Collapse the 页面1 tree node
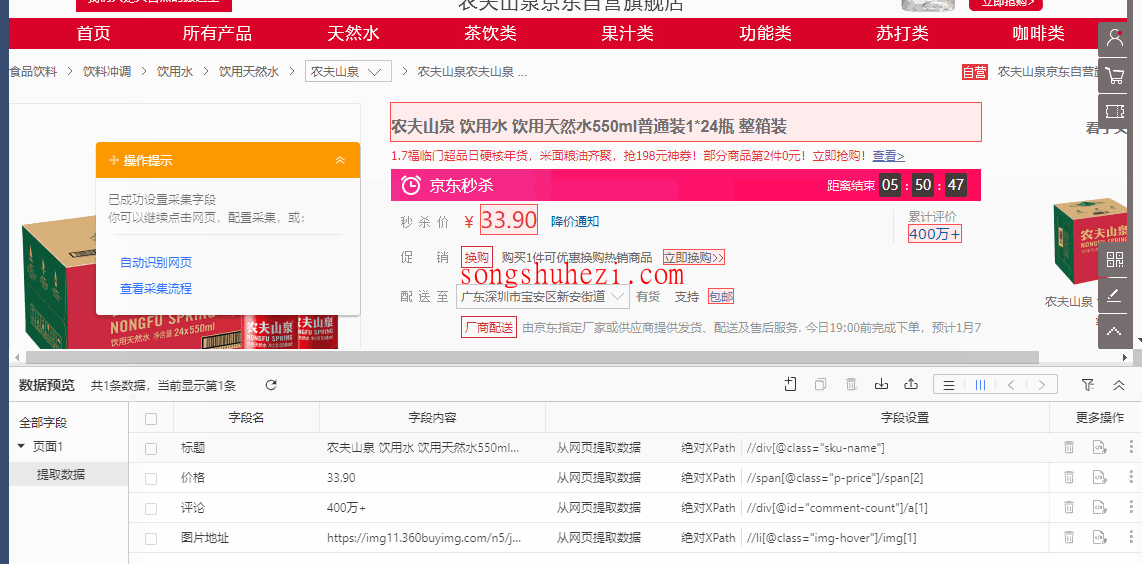This screenshot has height=564, width=1142. click(20, 446)
